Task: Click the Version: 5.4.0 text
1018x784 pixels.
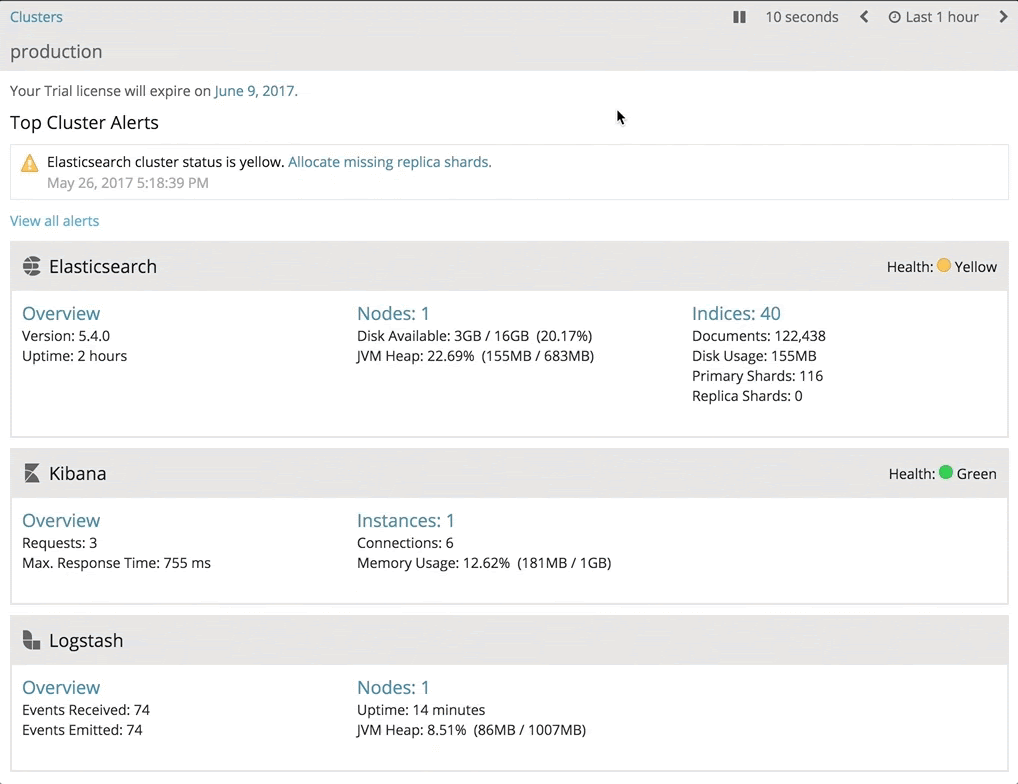Action: pyautogui.click(x=66, y=336)
